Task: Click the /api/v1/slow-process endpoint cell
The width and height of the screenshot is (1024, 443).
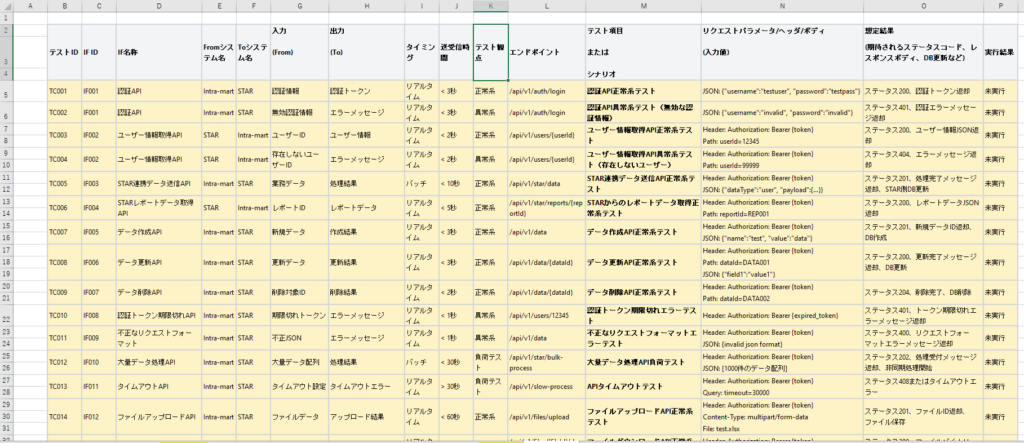Action: pyautogui.click(x=547, y=386)
